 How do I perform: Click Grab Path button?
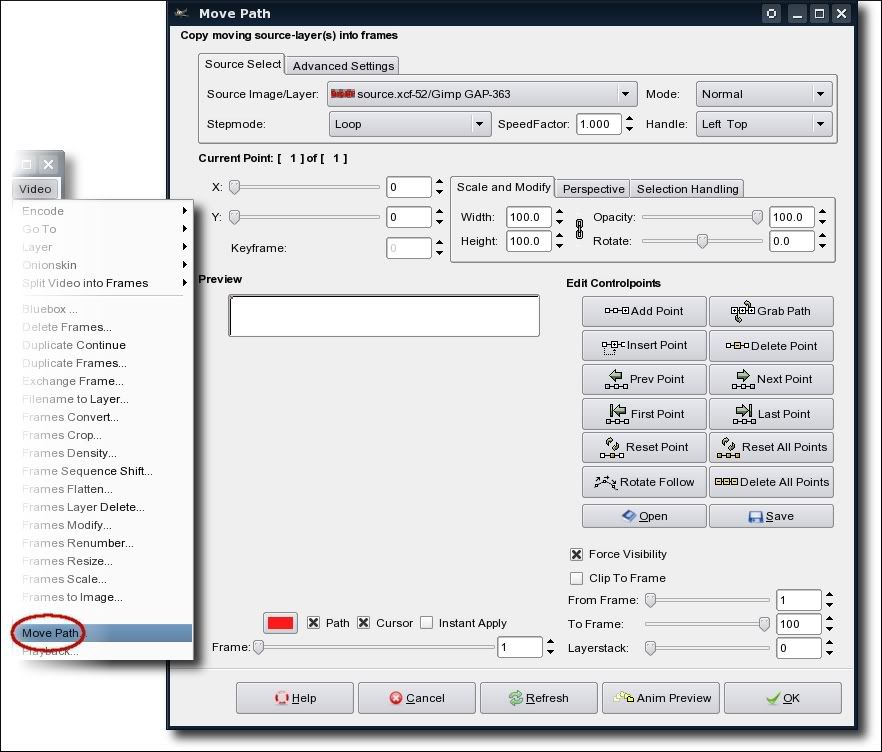point(771,312)
